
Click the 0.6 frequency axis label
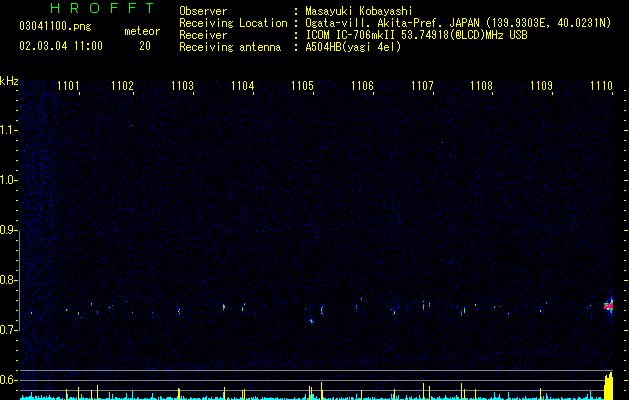tap(8, 380)
